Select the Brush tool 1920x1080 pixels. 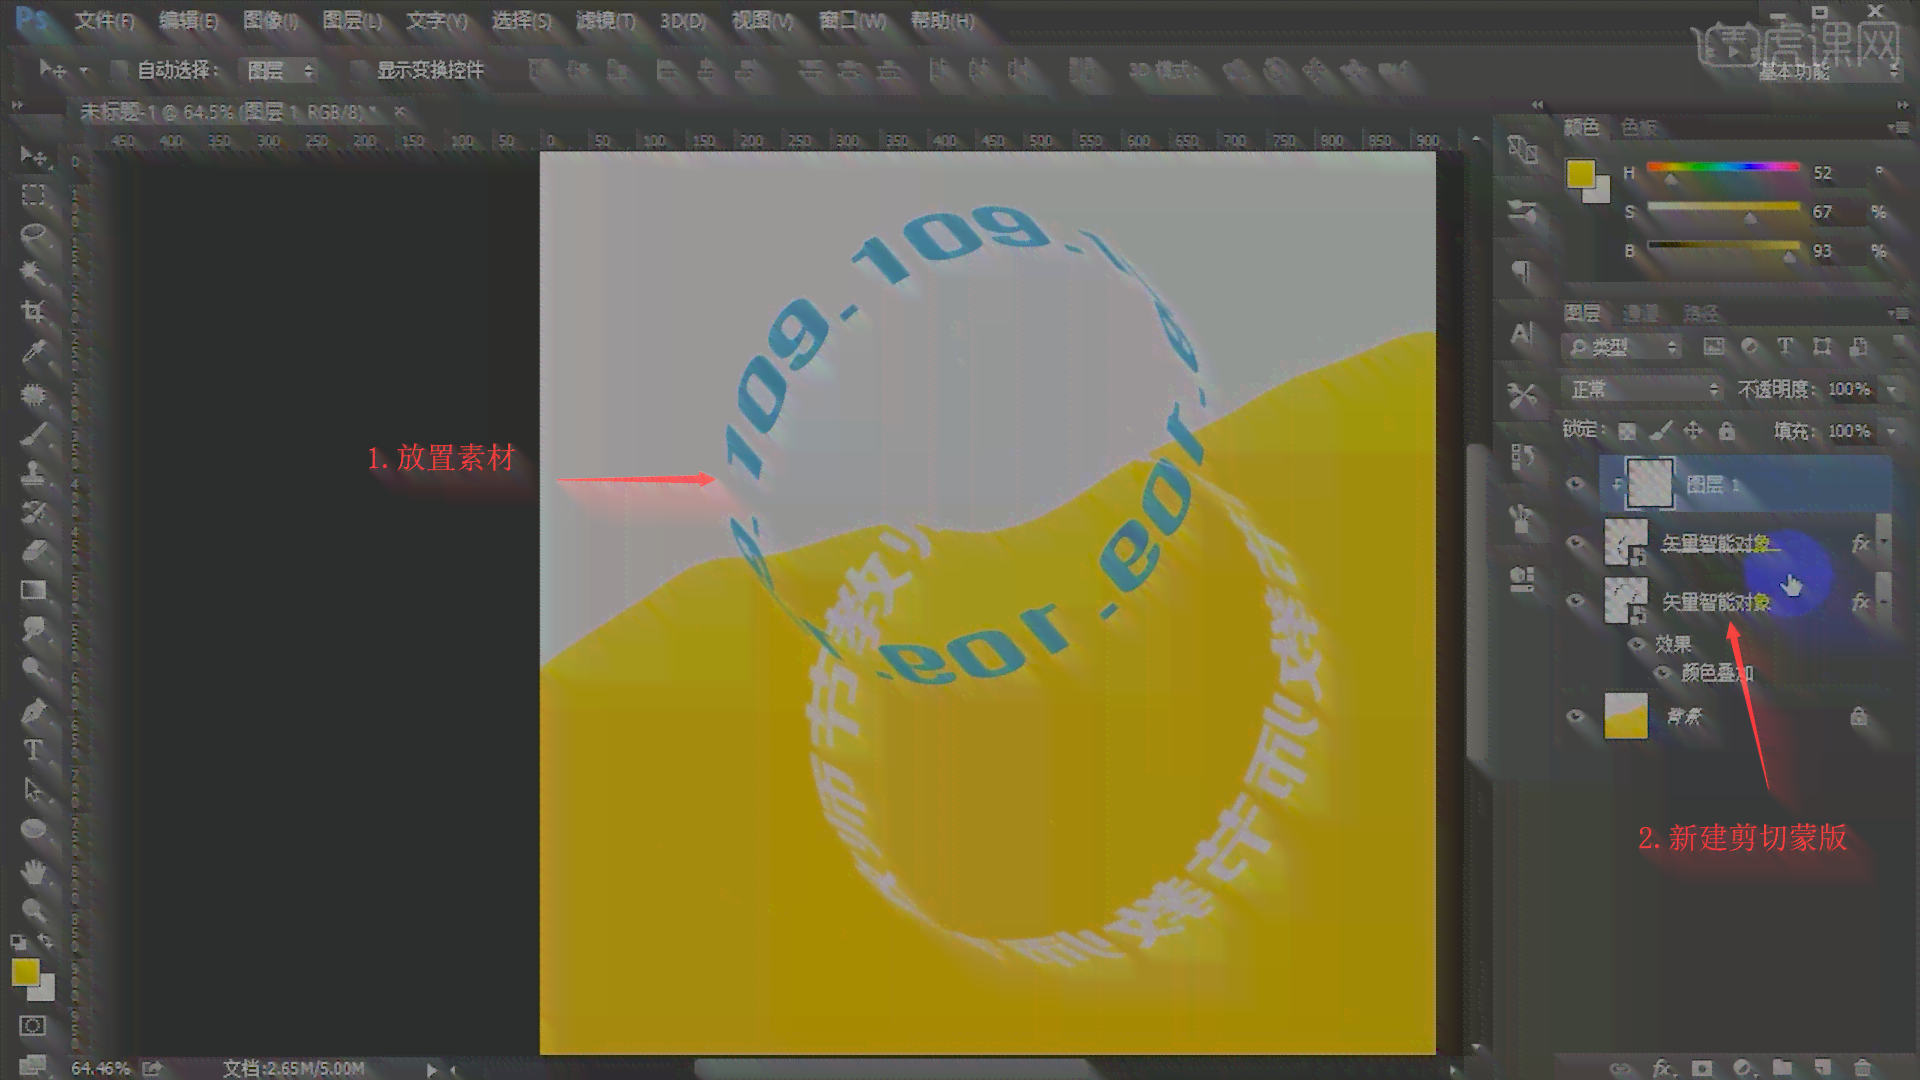click(33, 433)
